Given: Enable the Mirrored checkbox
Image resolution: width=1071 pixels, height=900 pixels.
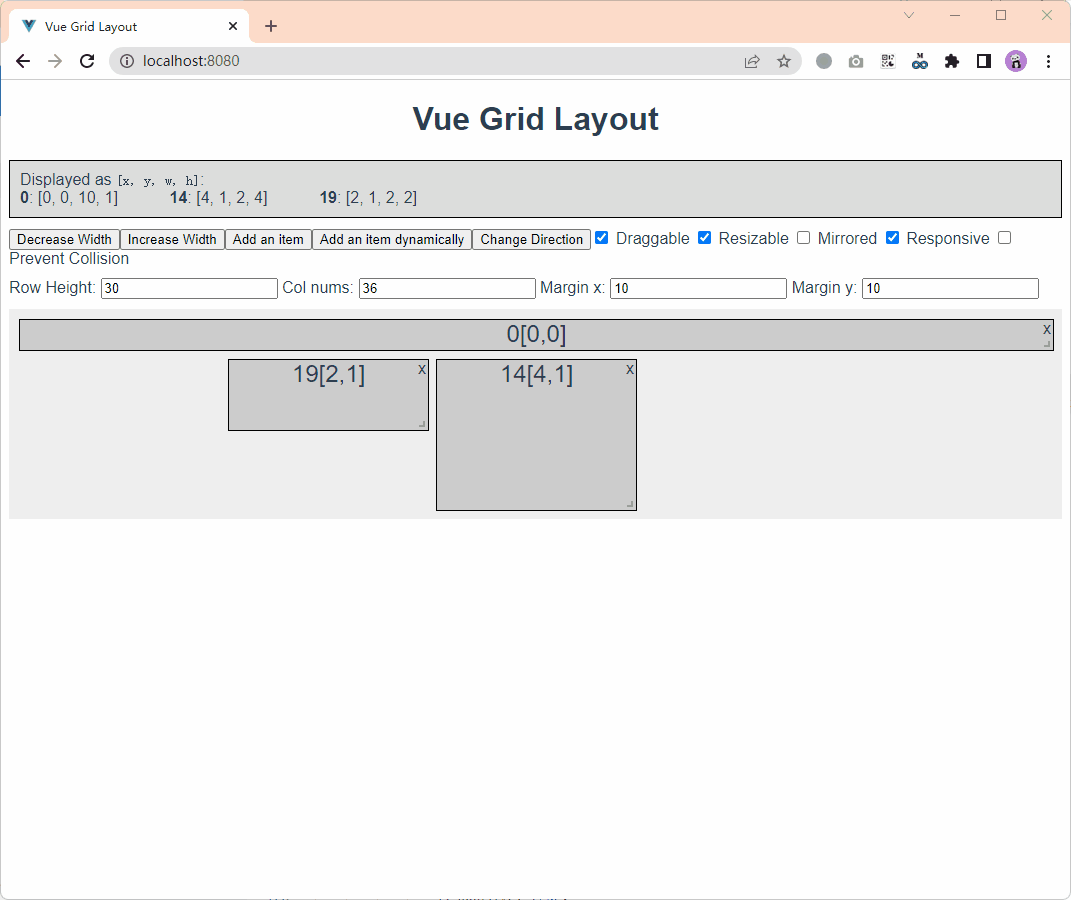Looking at the screenshot, I should 803,238.
